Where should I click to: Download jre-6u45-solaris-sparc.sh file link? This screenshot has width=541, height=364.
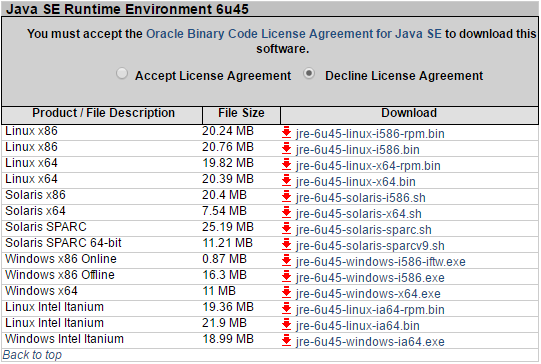point(364,230)
